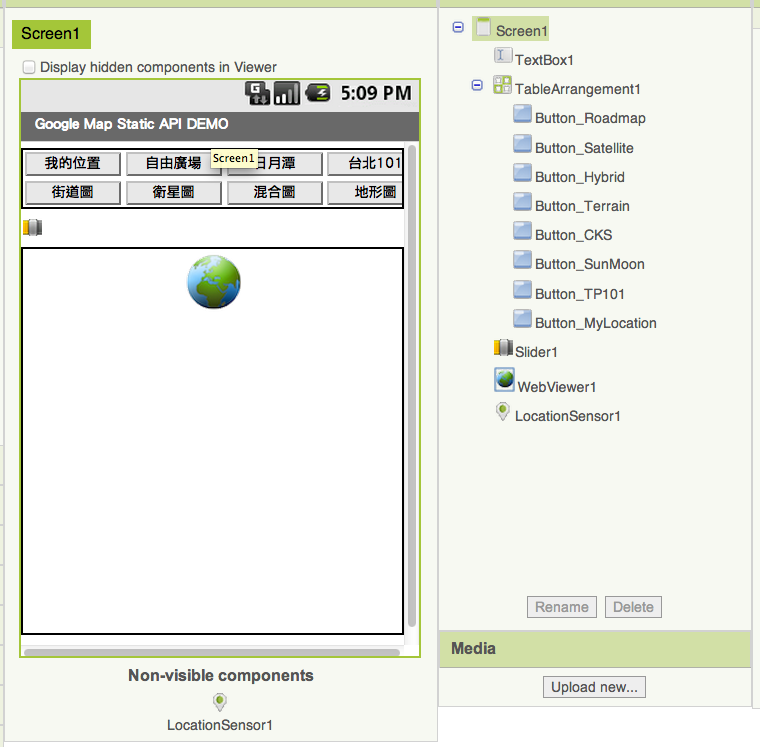Select the Screen1 label in the component tree
Screen dimensions: 760x747
coord(522,31)
